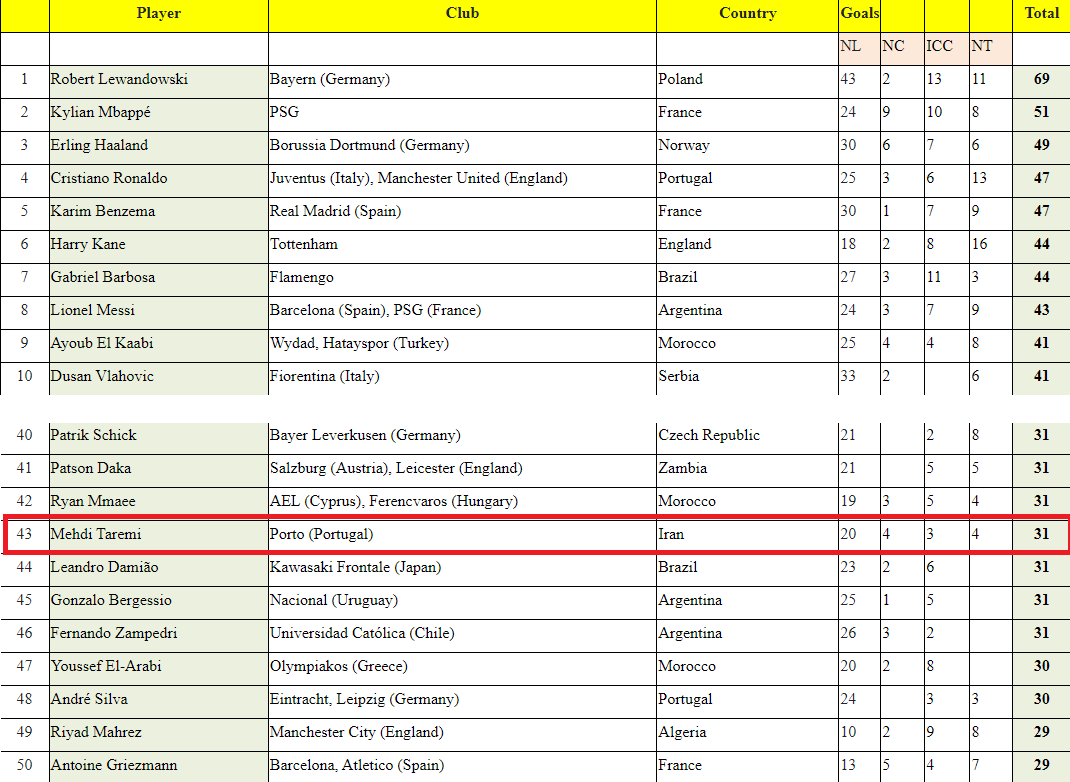Select the Kylian Mbappé player cell
1070x782 pixels.
click(158, 113)
